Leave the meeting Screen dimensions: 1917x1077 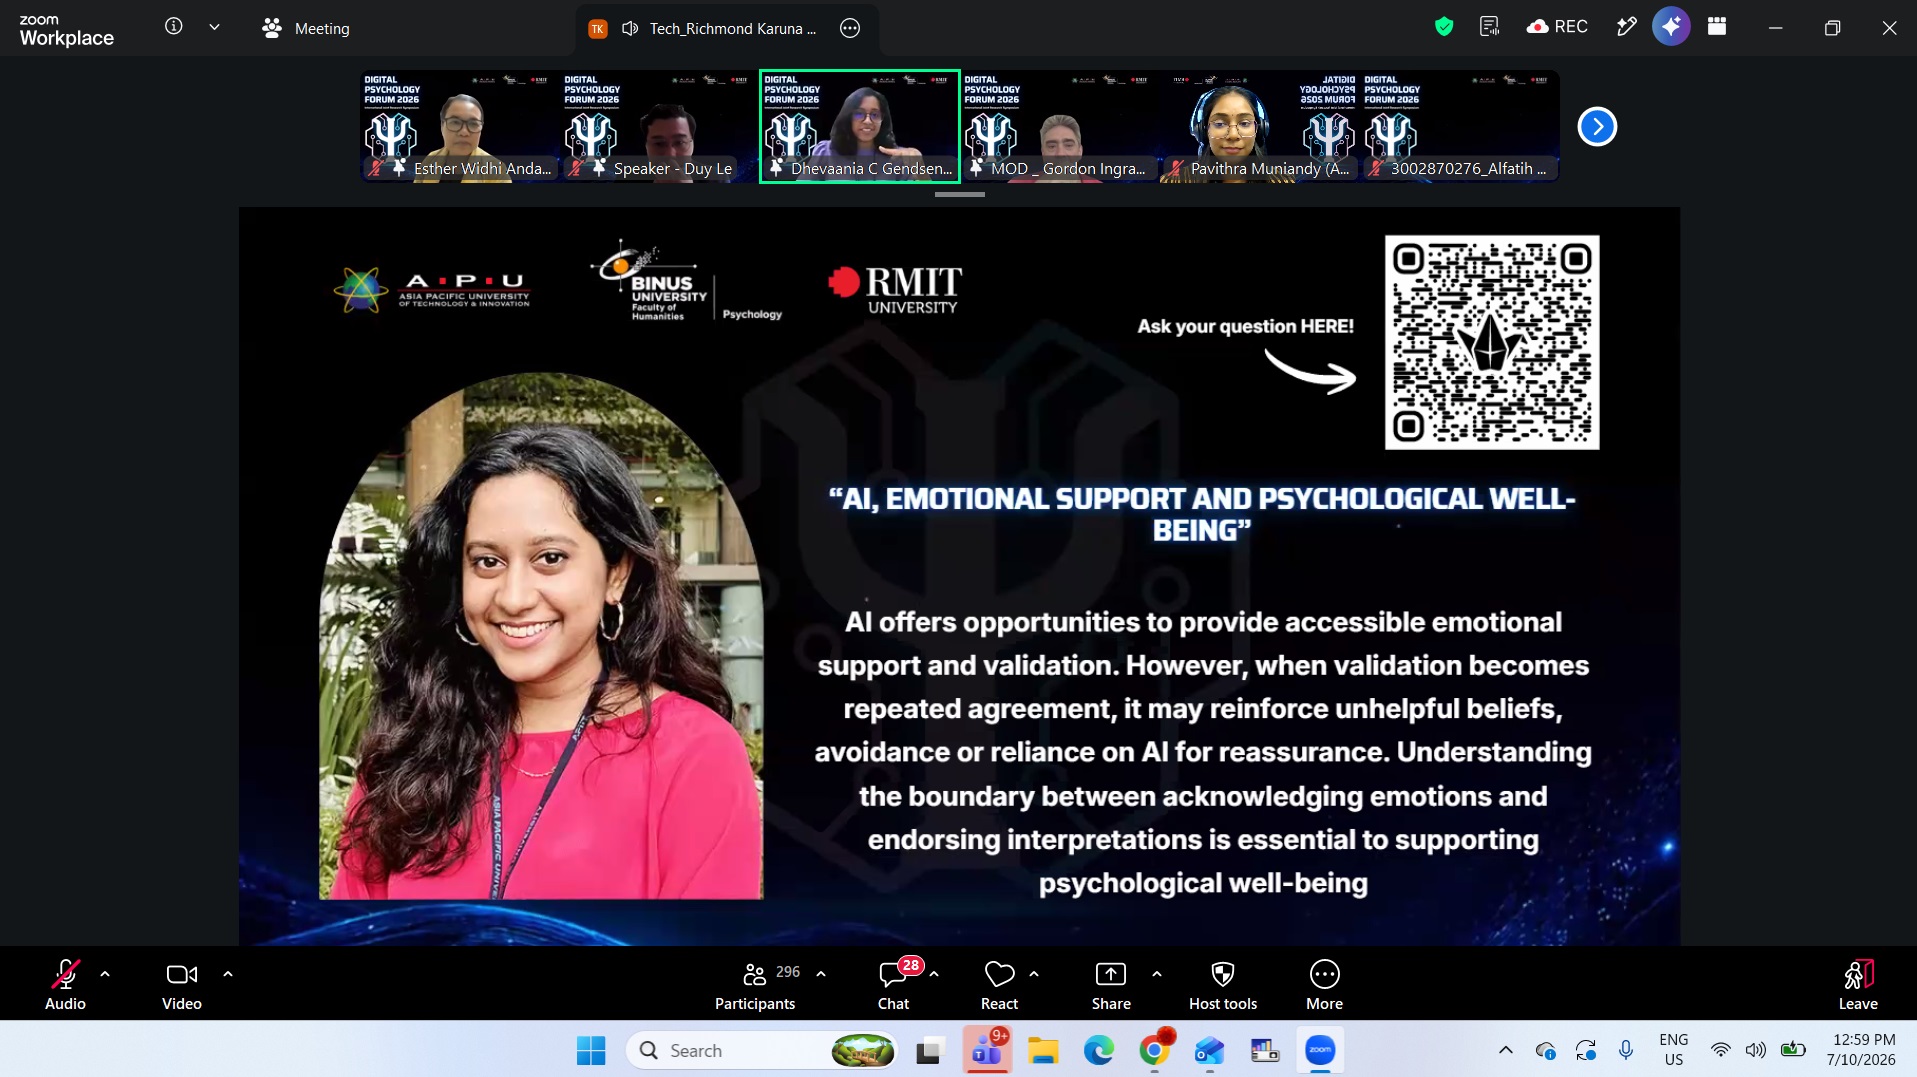(x=1858, y=985)
